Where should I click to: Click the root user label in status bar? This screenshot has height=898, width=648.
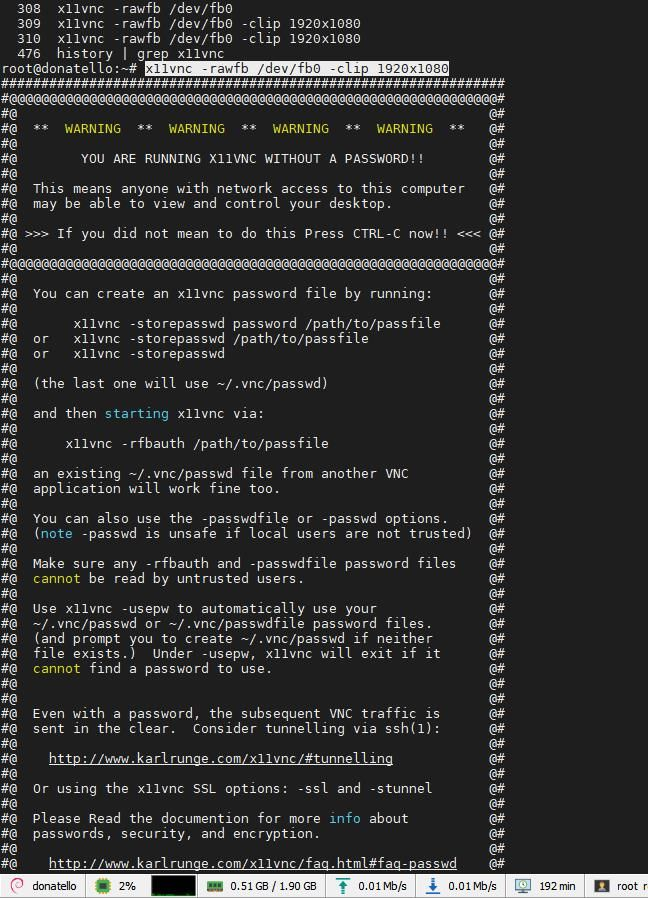tap(627, 886)
